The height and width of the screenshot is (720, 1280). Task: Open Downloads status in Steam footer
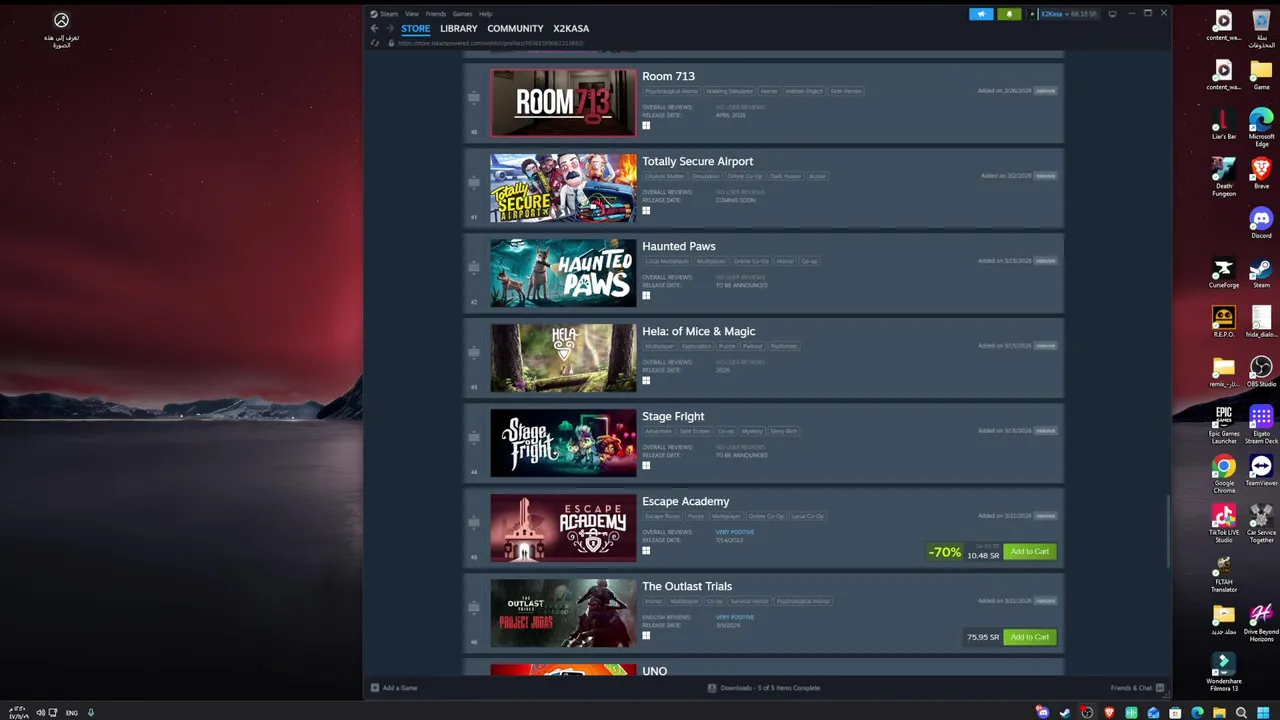764,688
